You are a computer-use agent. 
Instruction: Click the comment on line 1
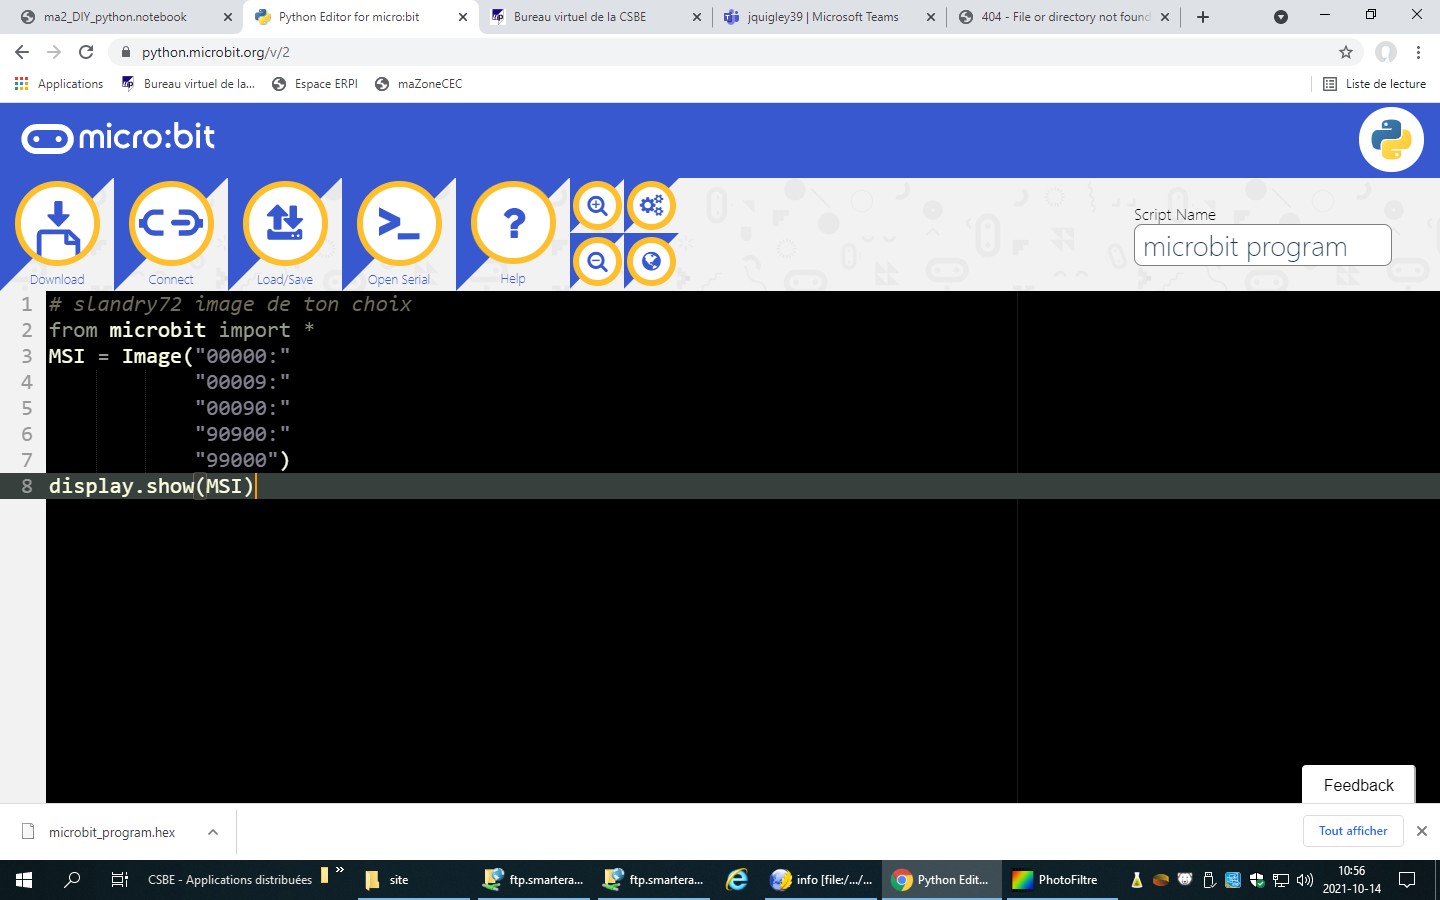click(230, 304)
